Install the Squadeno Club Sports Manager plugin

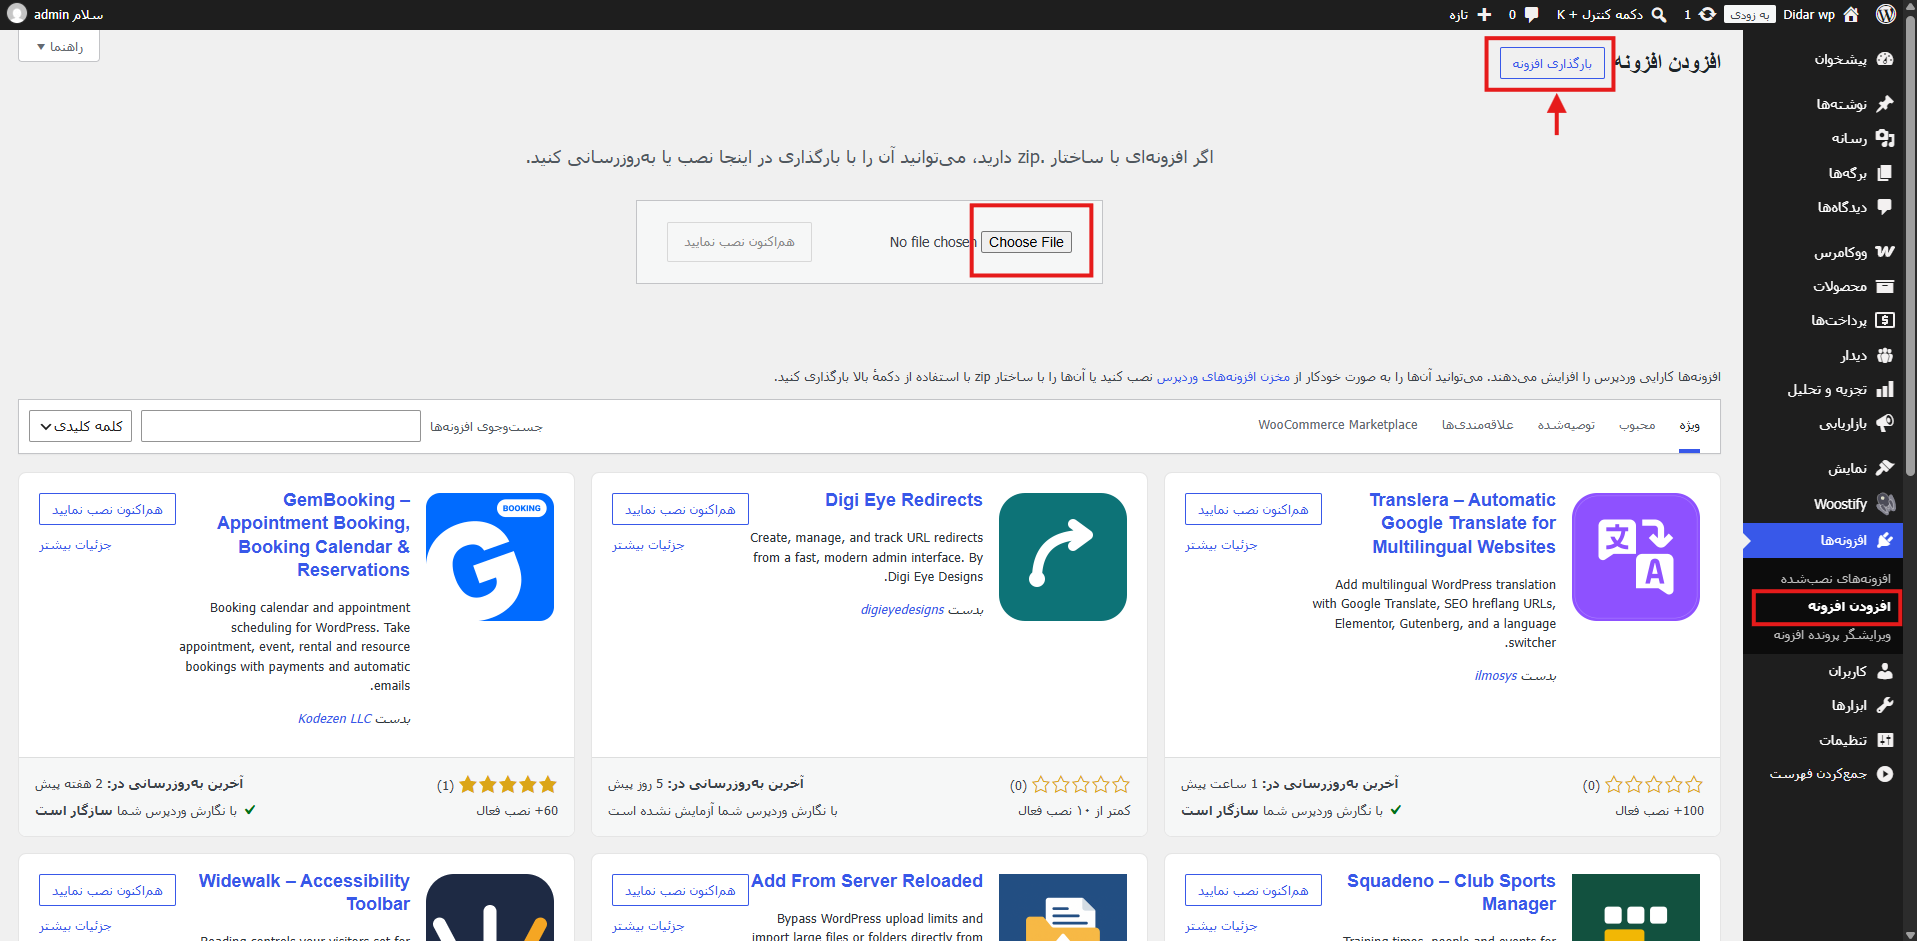pos(1253,890)
